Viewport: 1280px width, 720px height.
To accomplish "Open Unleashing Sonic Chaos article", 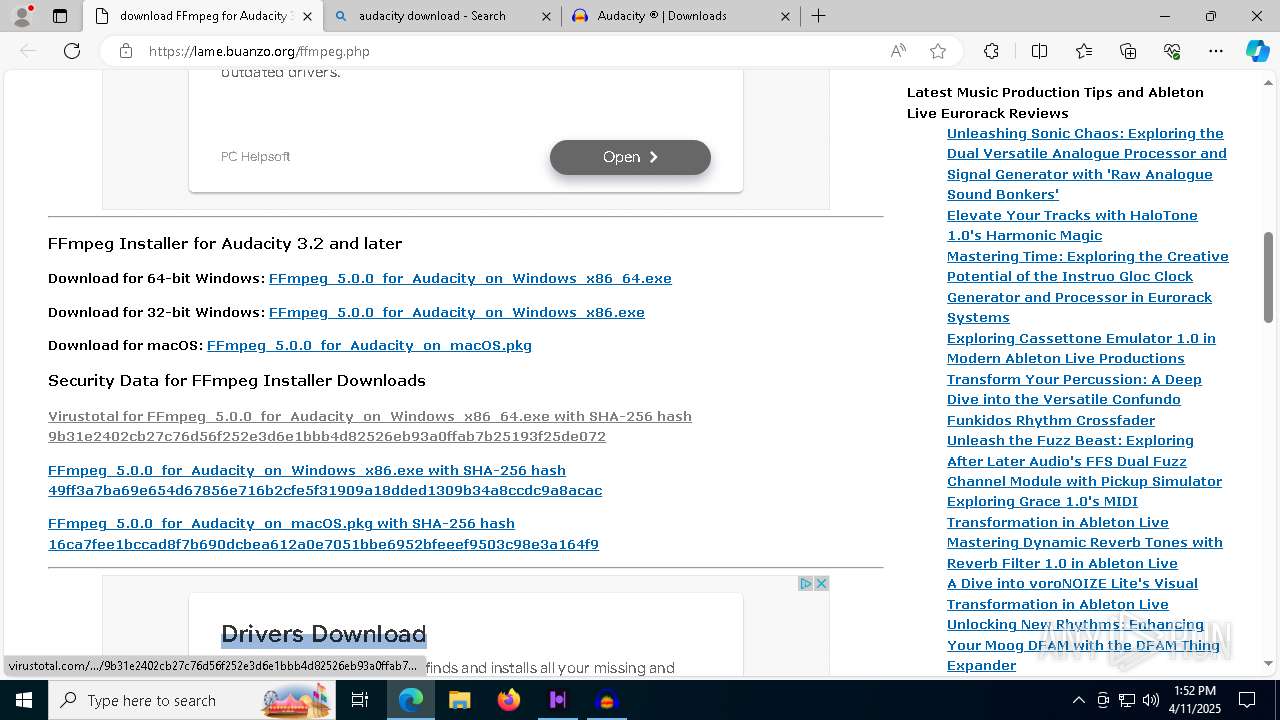I will click(1087, 164).
